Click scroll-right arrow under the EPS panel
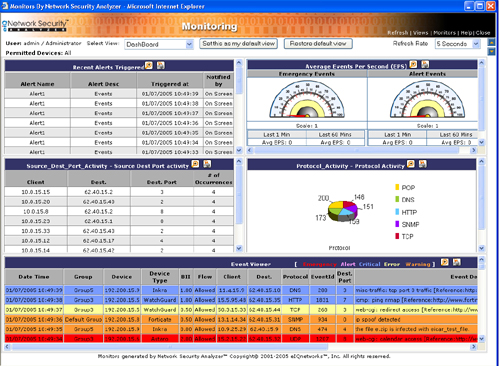 click(473, 150)
